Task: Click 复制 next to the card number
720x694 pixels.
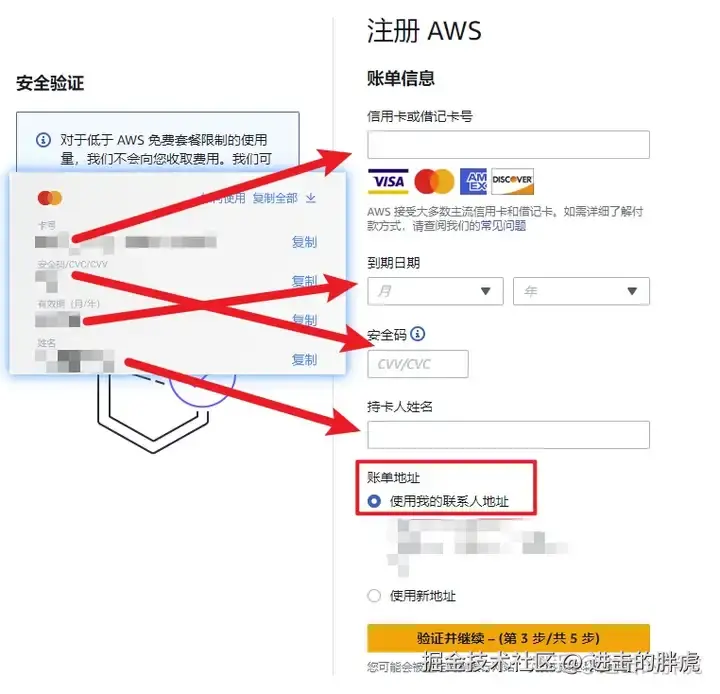Action: (x=304, y=242)
